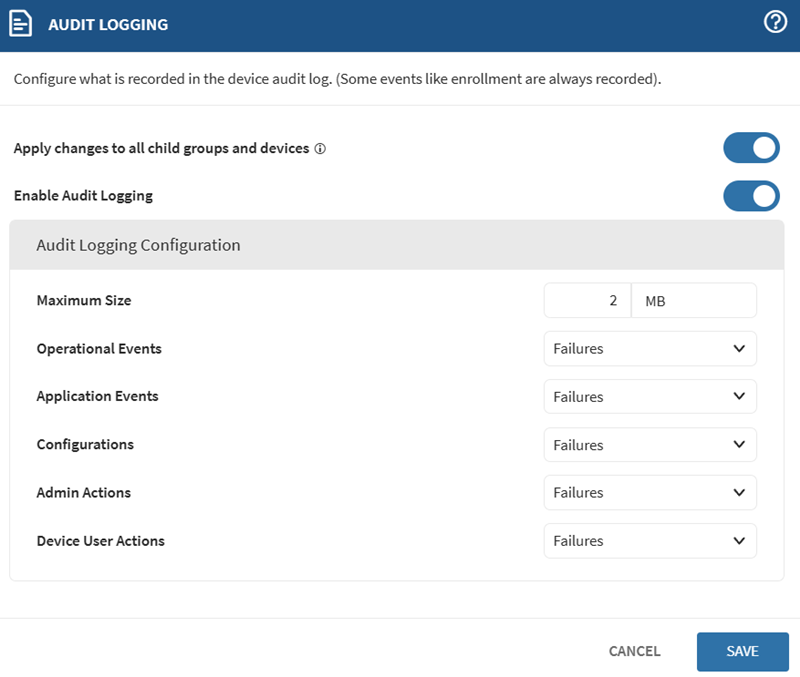Disable the Enable Audit Logging switch

(x=751, y=196)
